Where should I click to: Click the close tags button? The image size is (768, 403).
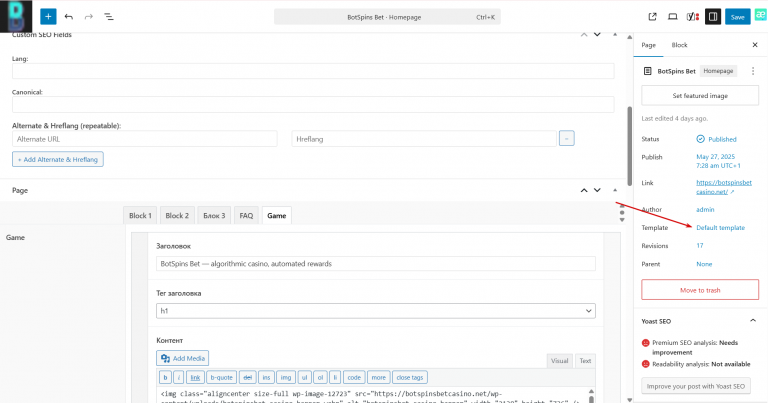410,378
